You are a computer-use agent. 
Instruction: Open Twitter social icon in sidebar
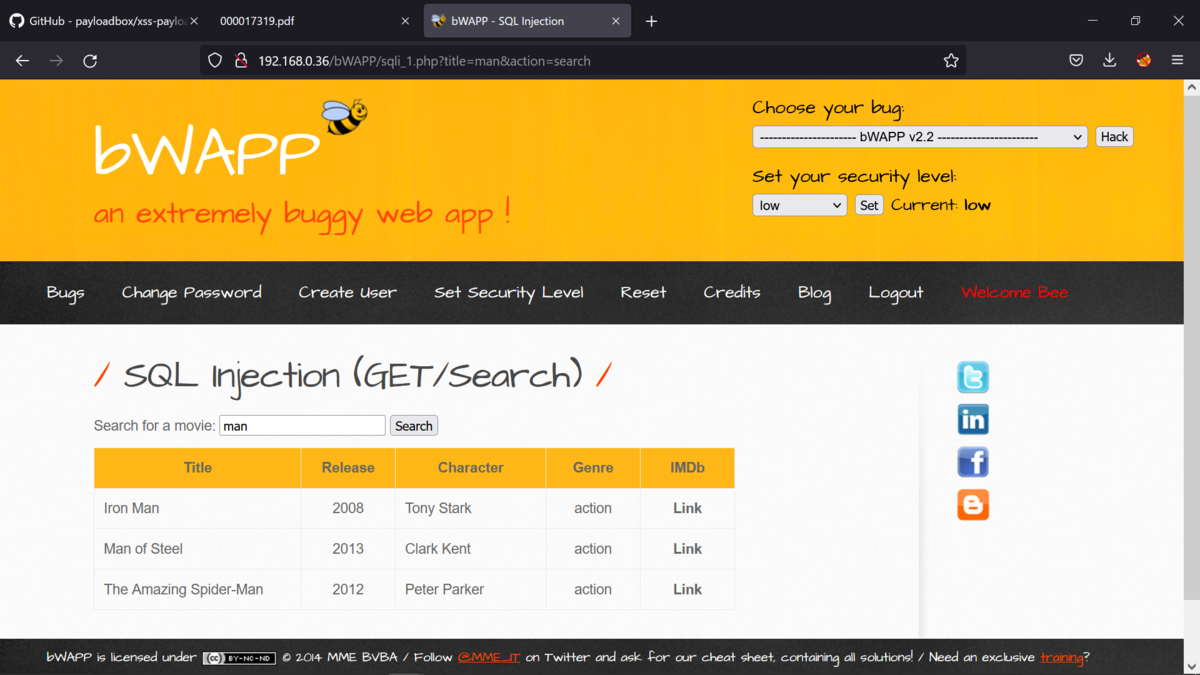(973, 377)
